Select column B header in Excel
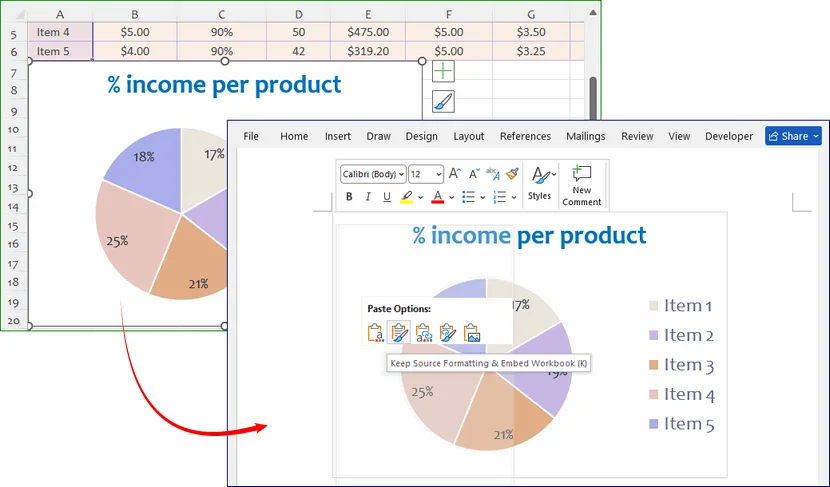 click(x=135, y=14)
